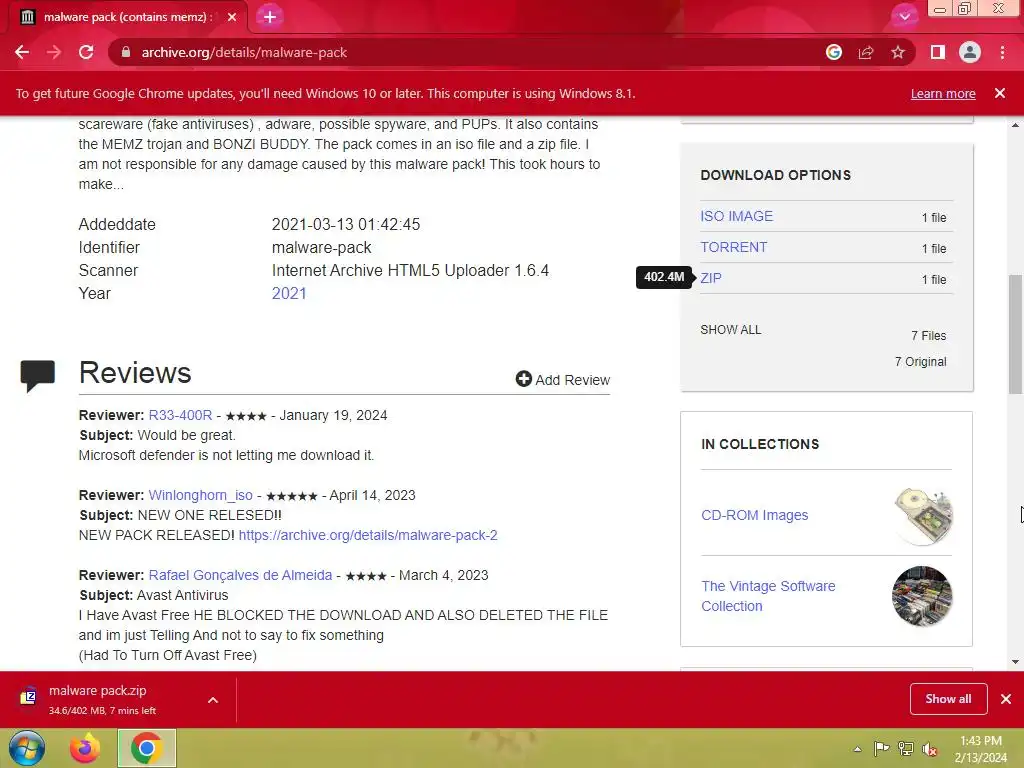1024x768 pixels.
Task: Open Learn more about Chrome updates
Action: 943,93
